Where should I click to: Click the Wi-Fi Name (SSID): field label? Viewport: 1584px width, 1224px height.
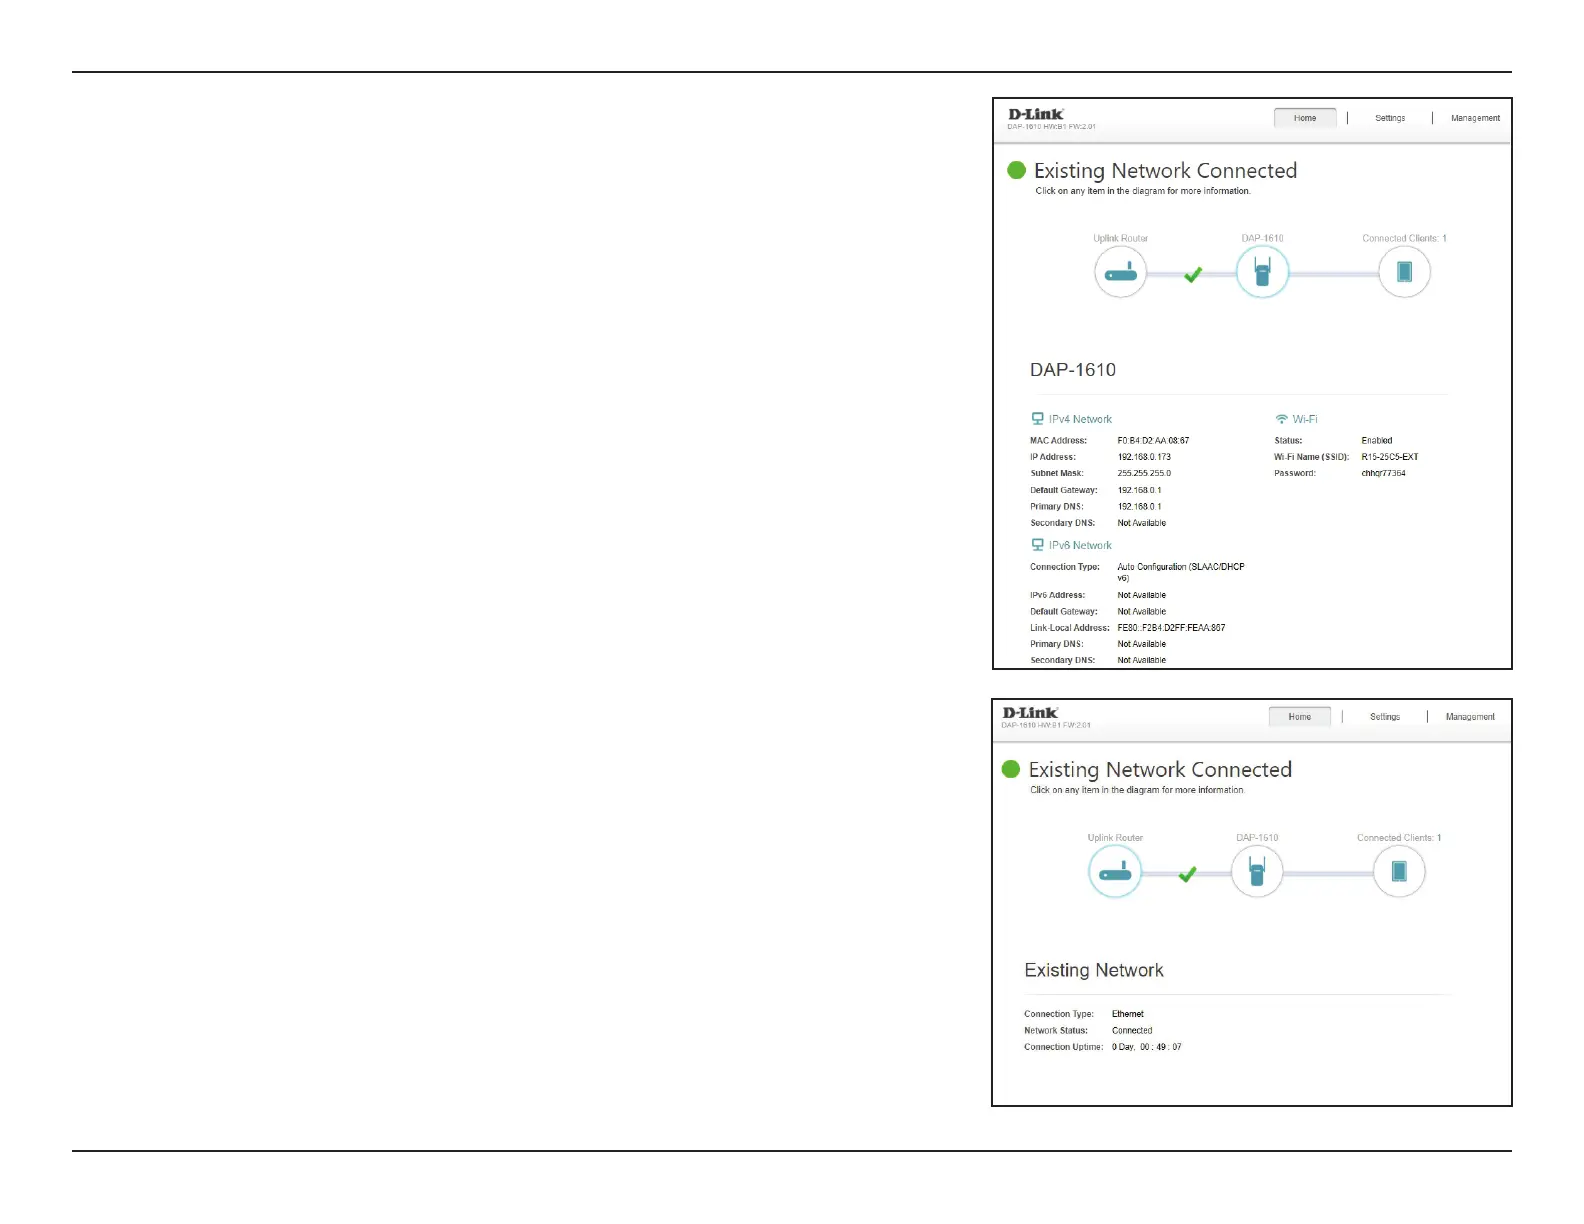click(1311, 457)
